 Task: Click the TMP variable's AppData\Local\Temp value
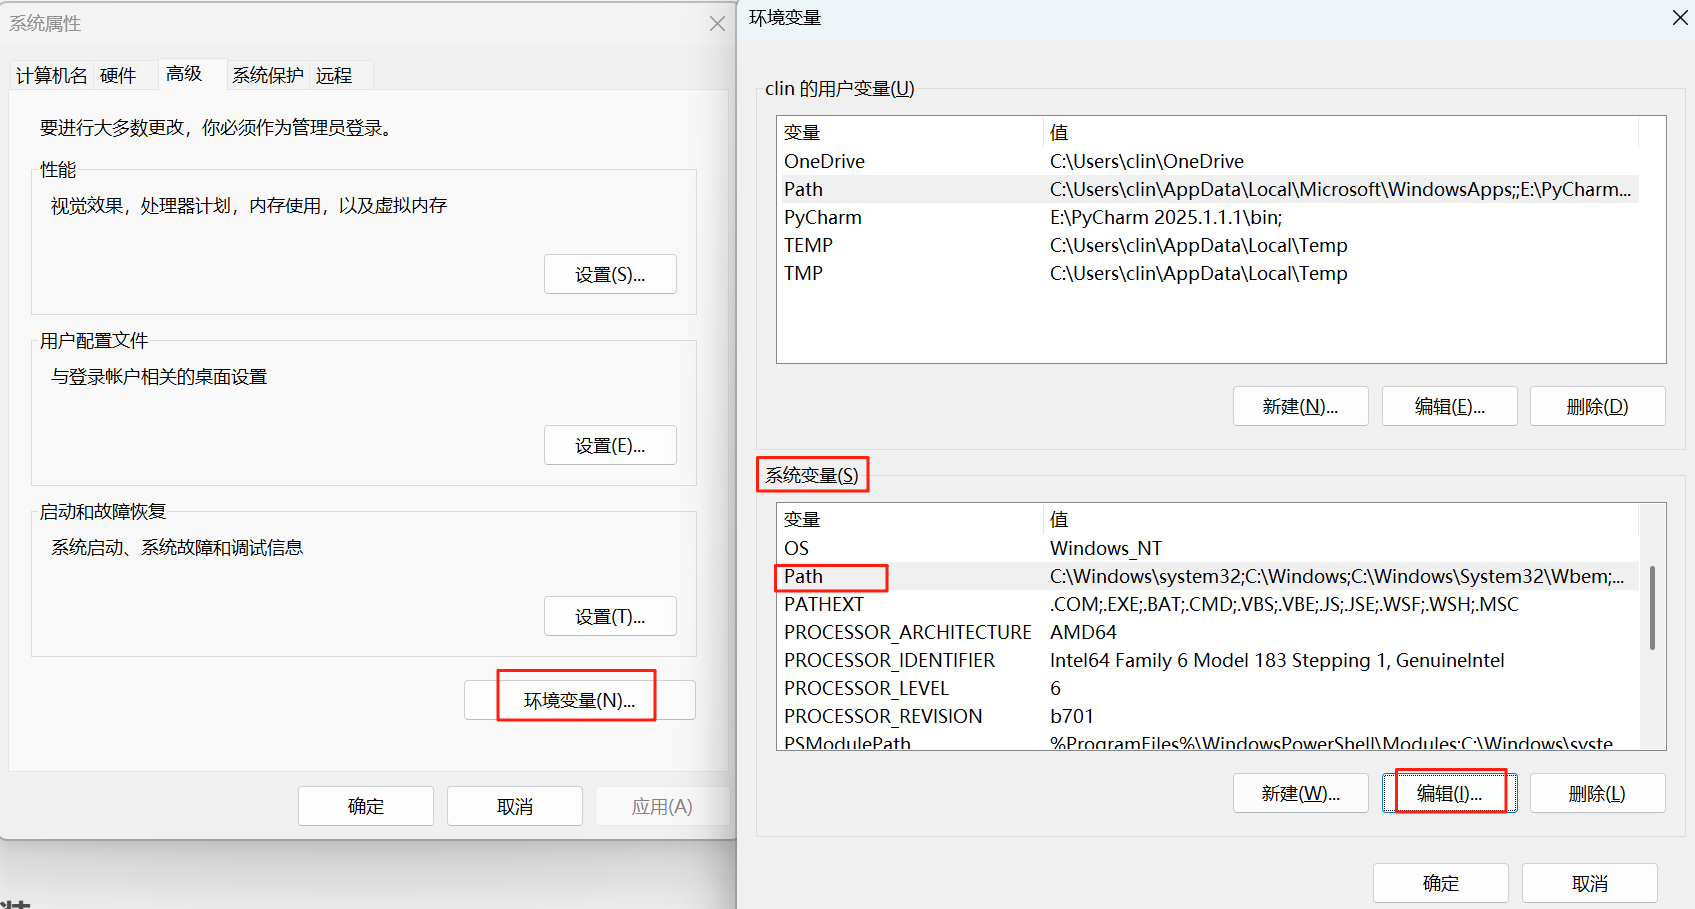point(1199,273)
